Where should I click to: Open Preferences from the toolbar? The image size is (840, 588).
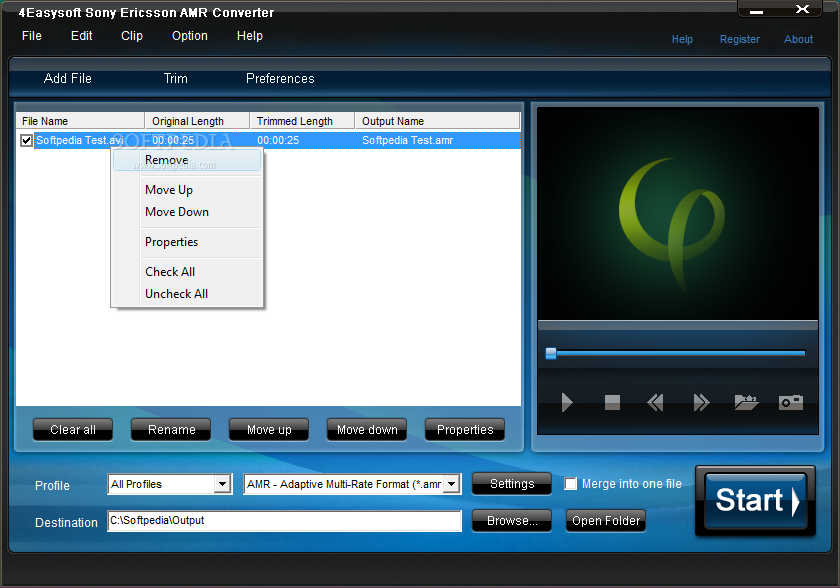point(280,79)
